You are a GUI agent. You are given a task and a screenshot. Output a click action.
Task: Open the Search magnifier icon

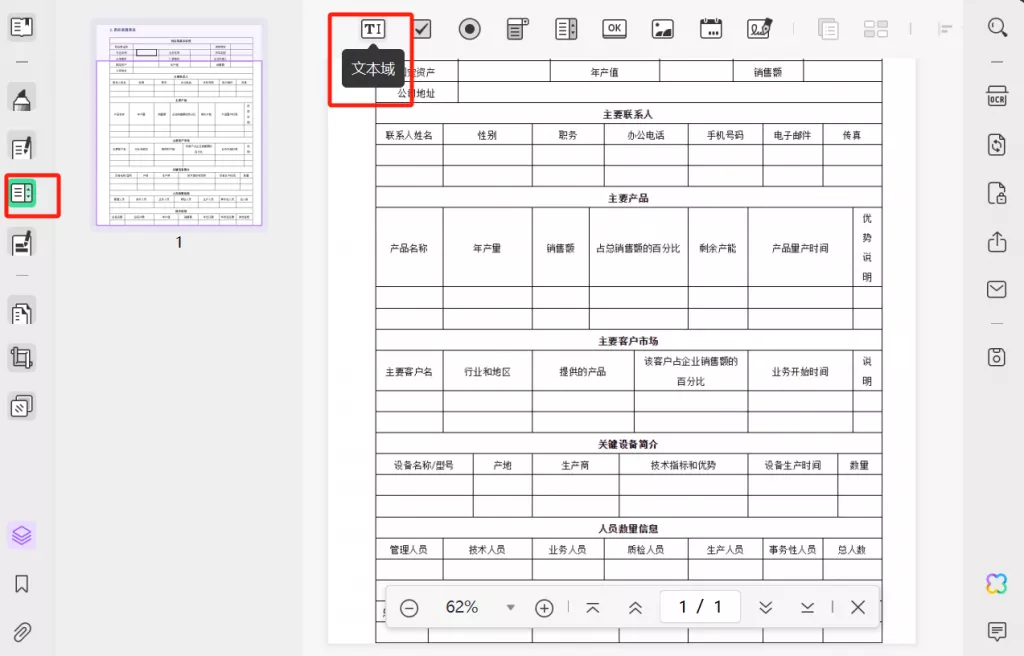(997, 27)
